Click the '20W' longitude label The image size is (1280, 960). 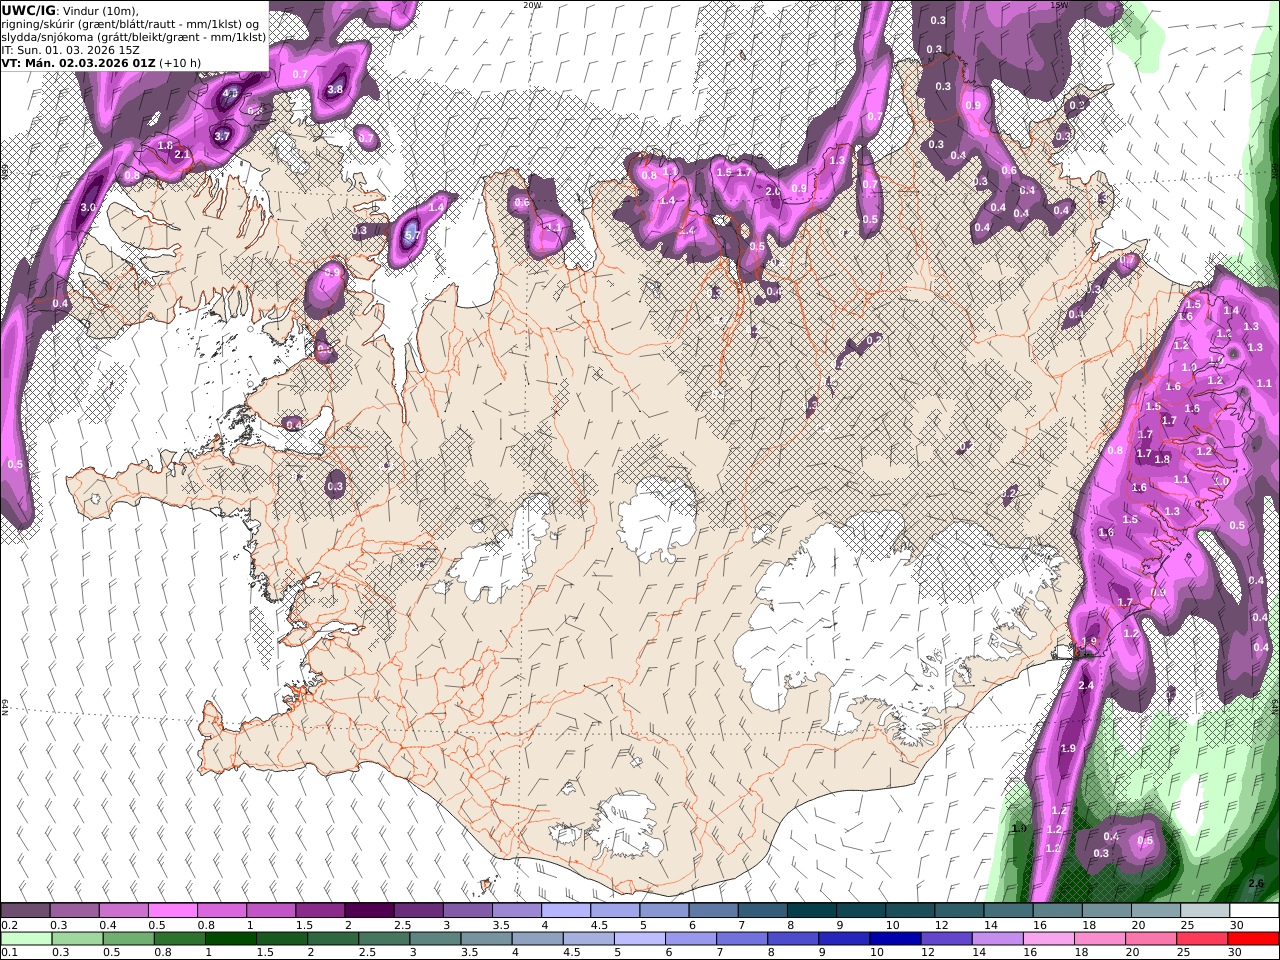(x=531, y=5)
